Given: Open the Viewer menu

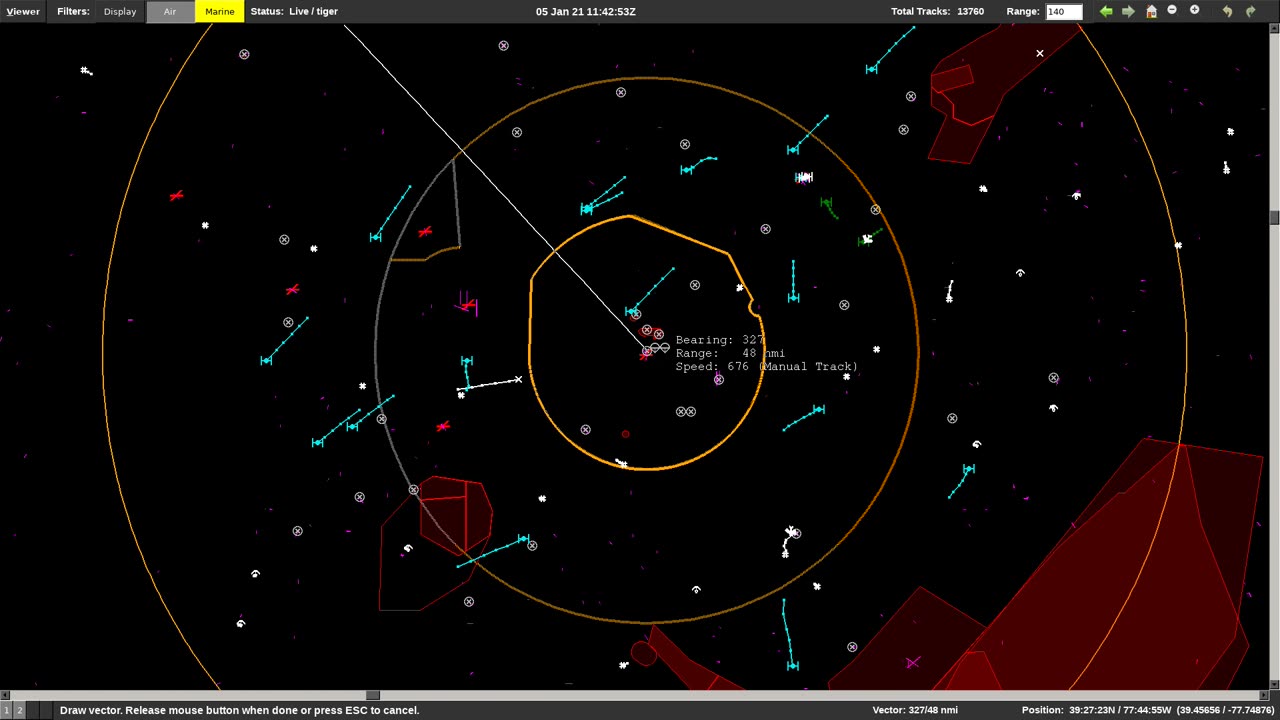Looking at the screenshot, I should (23, 11).
